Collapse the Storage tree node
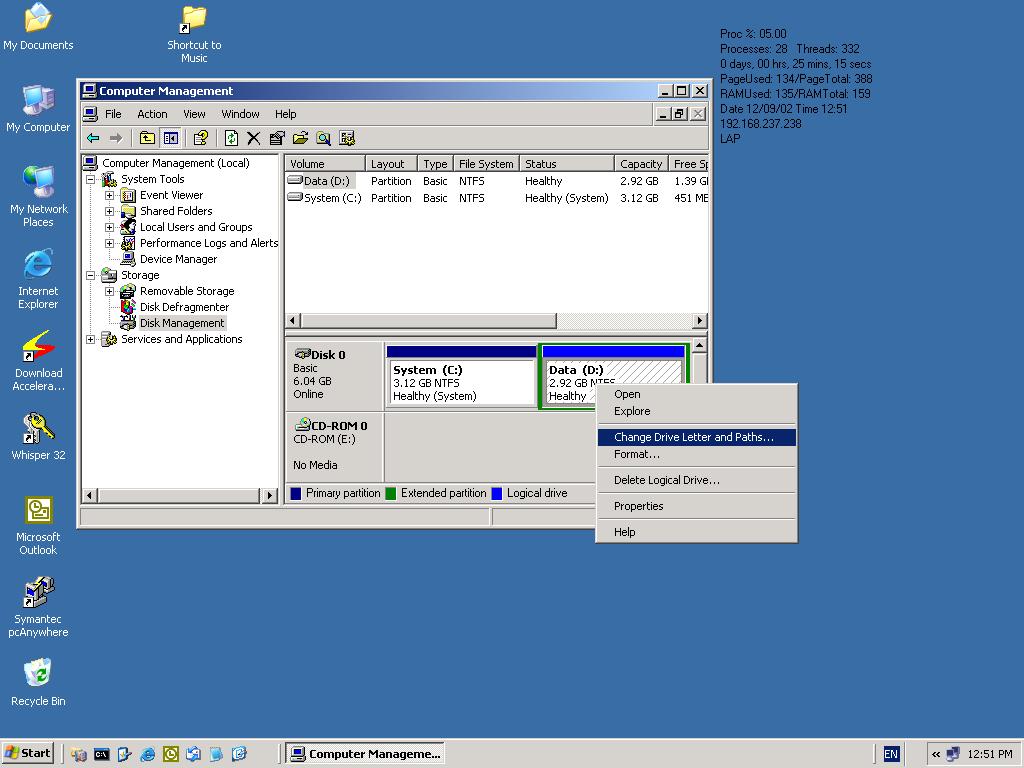Image resolution: width=1024 pixels, height=768 pixels. pos(90,275)
